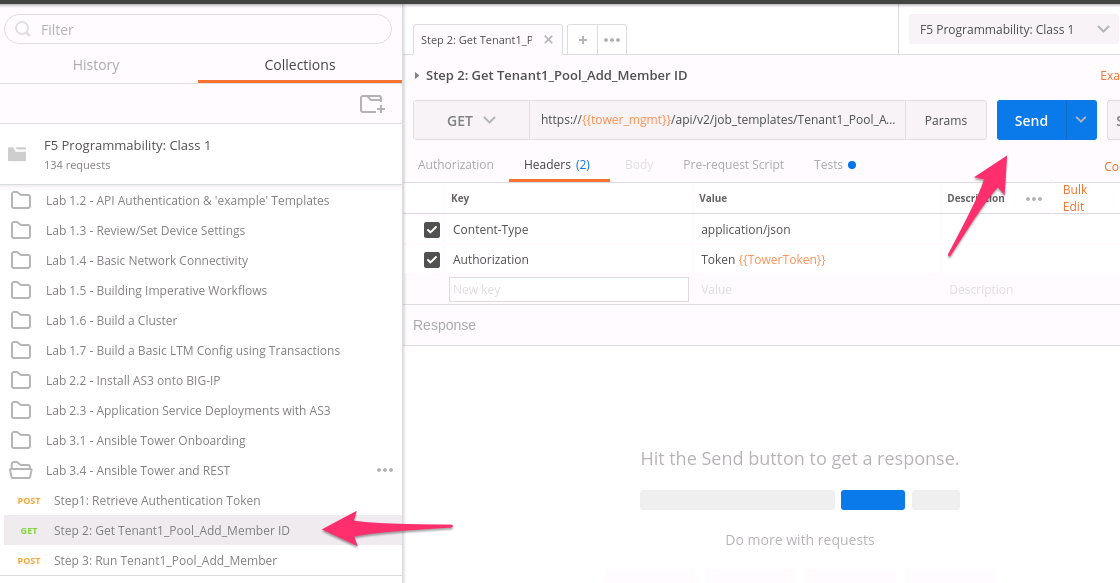Screen dimensions: 1120x583
Task: Open Lab 1.3 - Review/Set Device Settings
Action: point(145,231)
